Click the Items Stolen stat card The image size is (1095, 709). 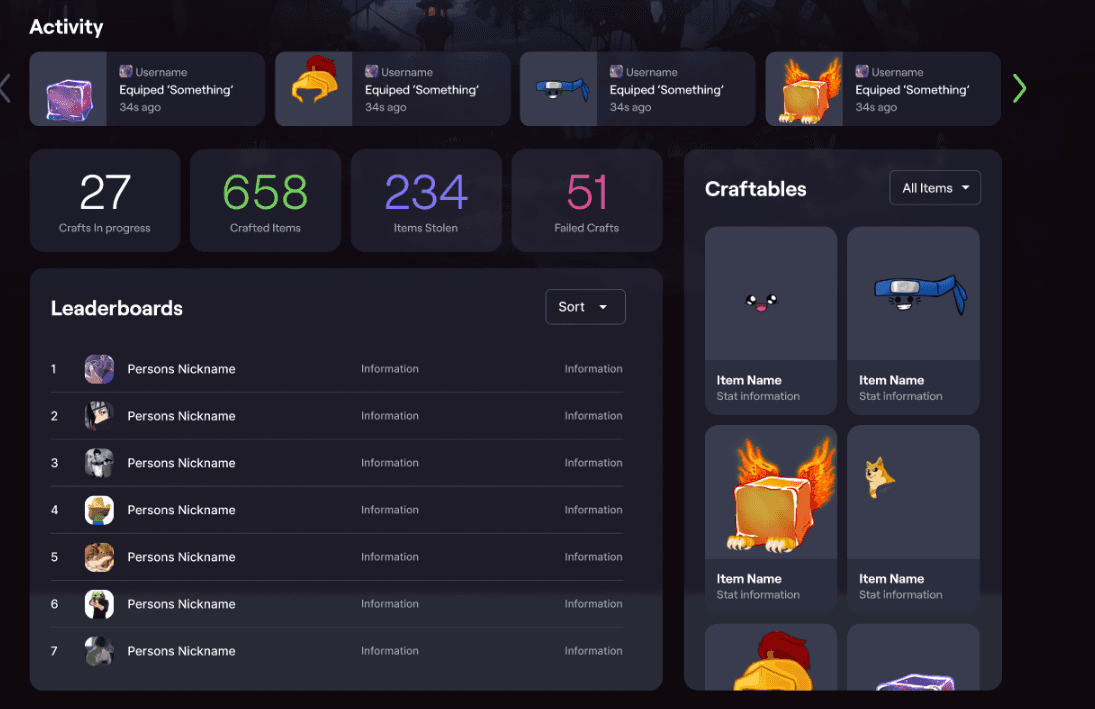[x=426, y=201]
